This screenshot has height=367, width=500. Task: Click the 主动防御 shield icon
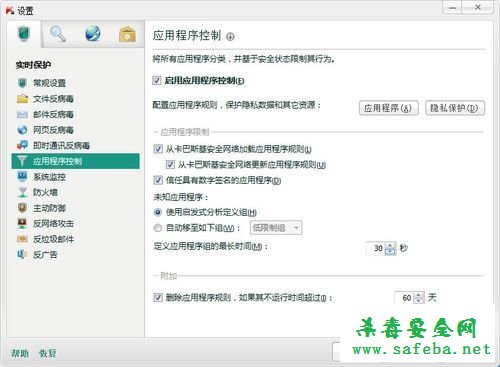pos(22,208)
